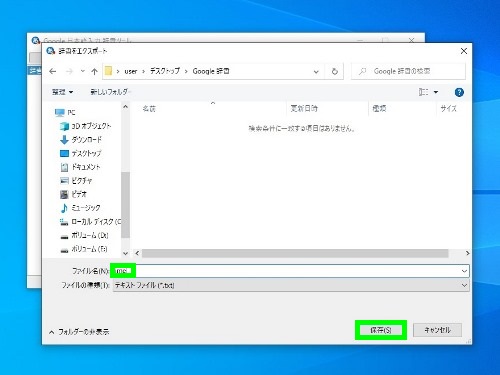Screen dimensions: 500x375
Task: Click the 保存(S) button
Action: pyautogui.click(x=380, y=330)
